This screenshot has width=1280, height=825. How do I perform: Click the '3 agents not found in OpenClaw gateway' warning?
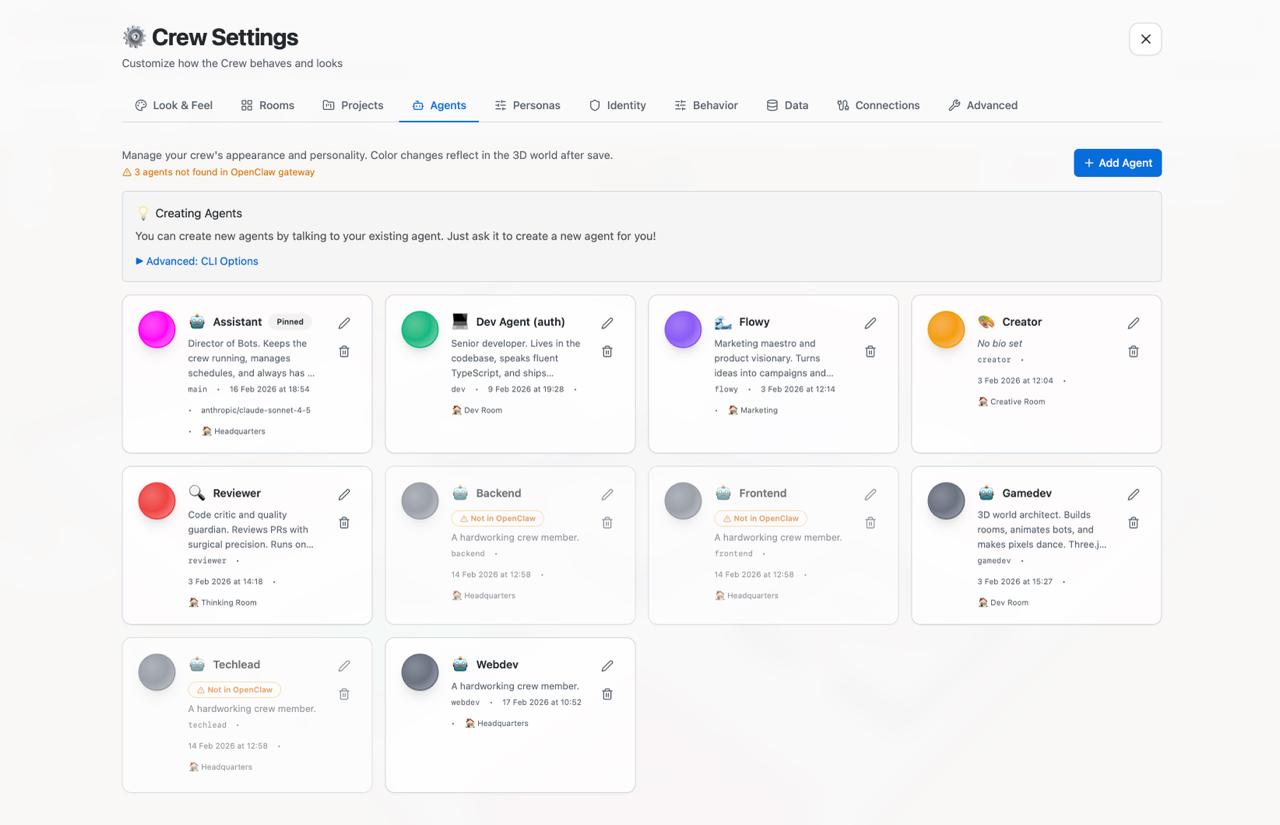coord(222,172)
